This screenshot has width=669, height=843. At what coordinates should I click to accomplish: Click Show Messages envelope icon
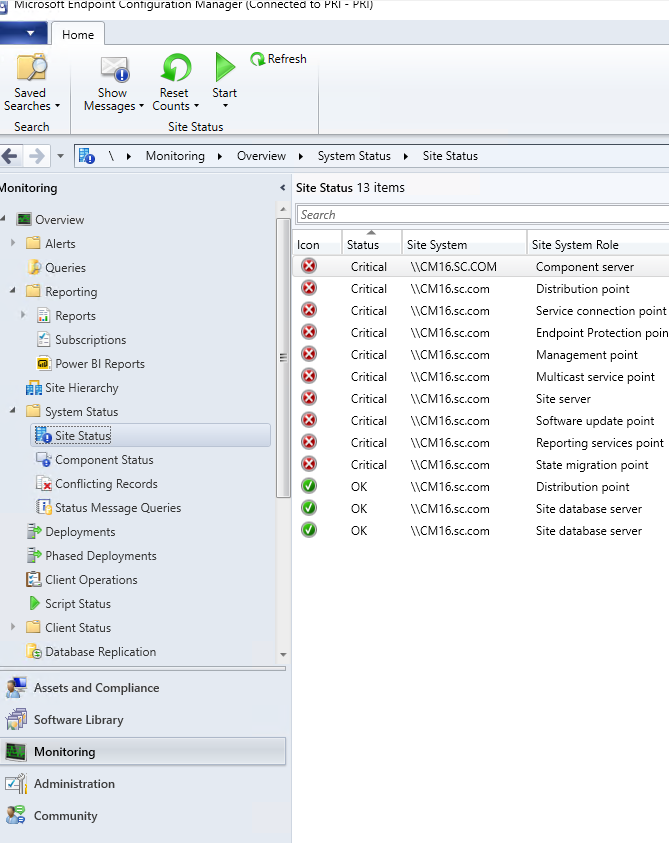pyautogui.click(x=115, y=70)
